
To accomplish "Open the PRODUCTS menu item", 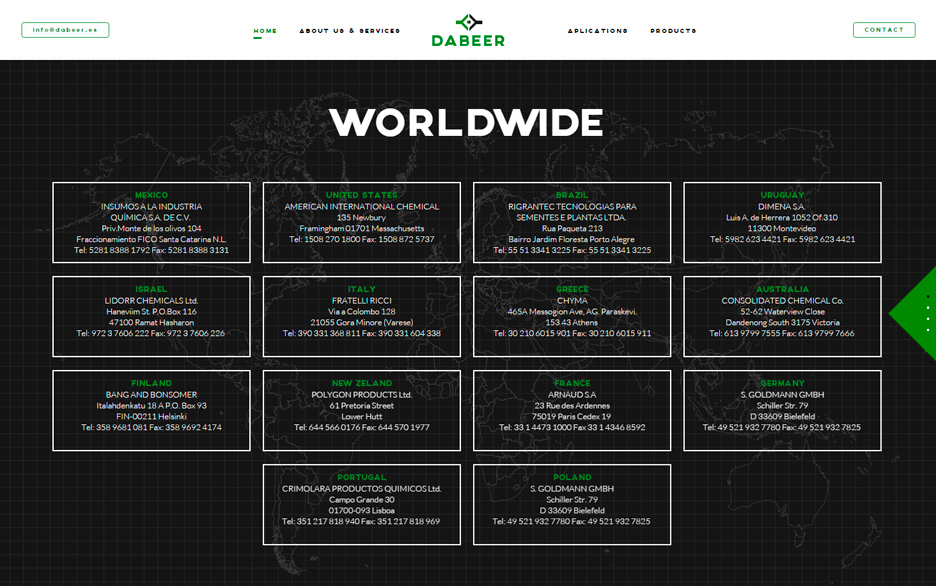I will coord(672,31).
